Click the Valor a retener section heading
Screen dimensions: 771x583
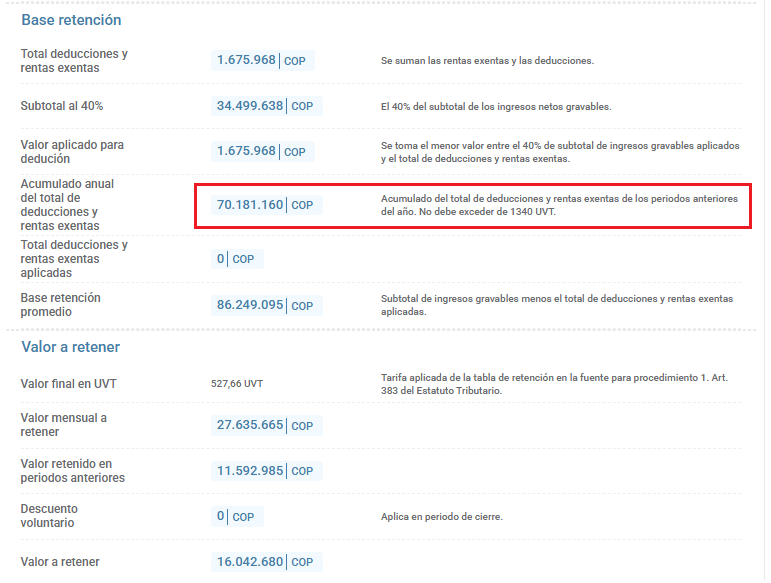coord(71,347)
